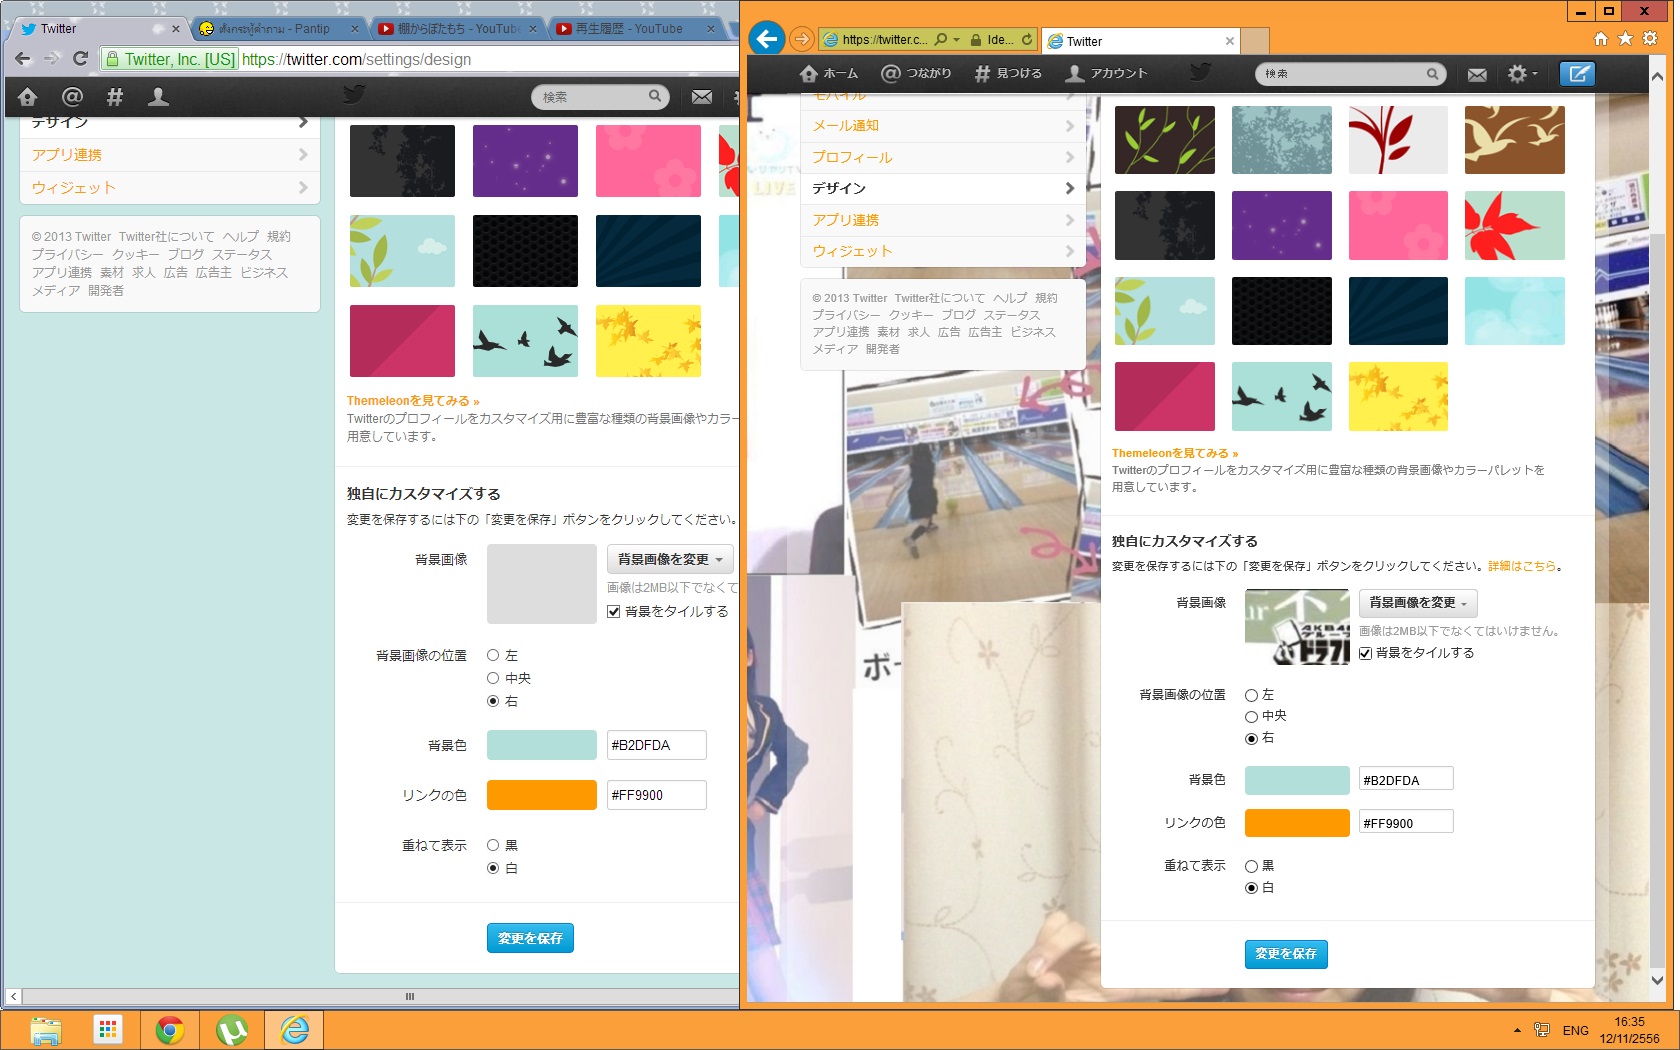Click the 変更を保存 button in Chrome
The image size is (1680, 1050).
tap(530, 938)
